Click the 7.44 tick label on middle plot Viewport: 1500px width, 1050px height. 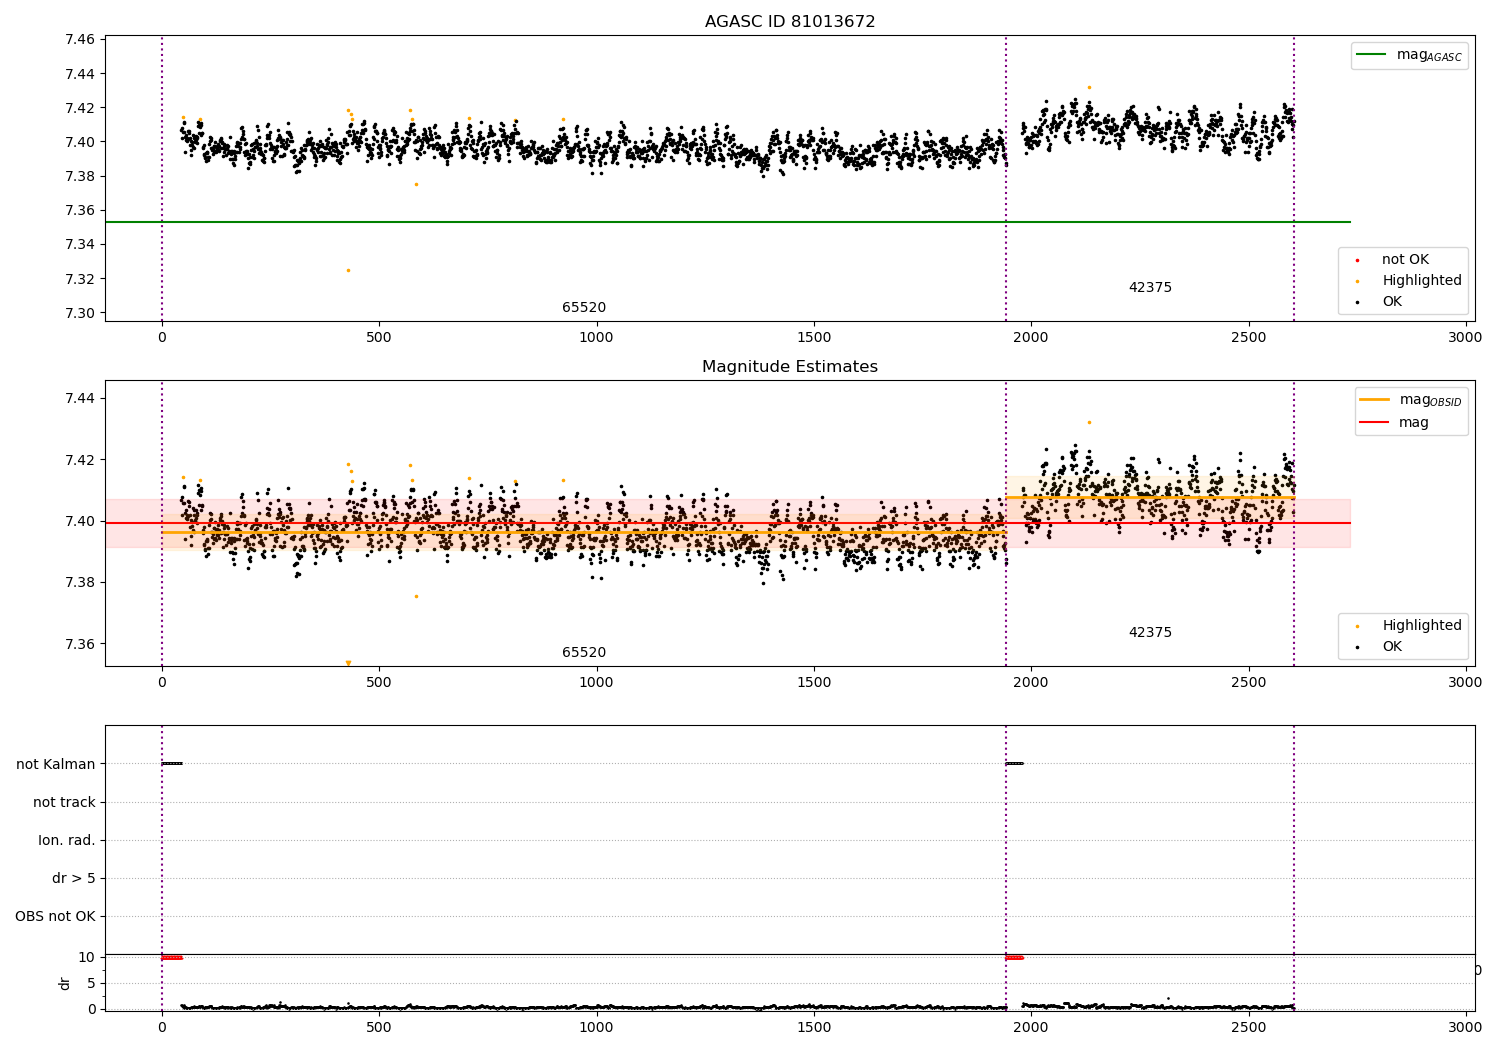(80, 398)
